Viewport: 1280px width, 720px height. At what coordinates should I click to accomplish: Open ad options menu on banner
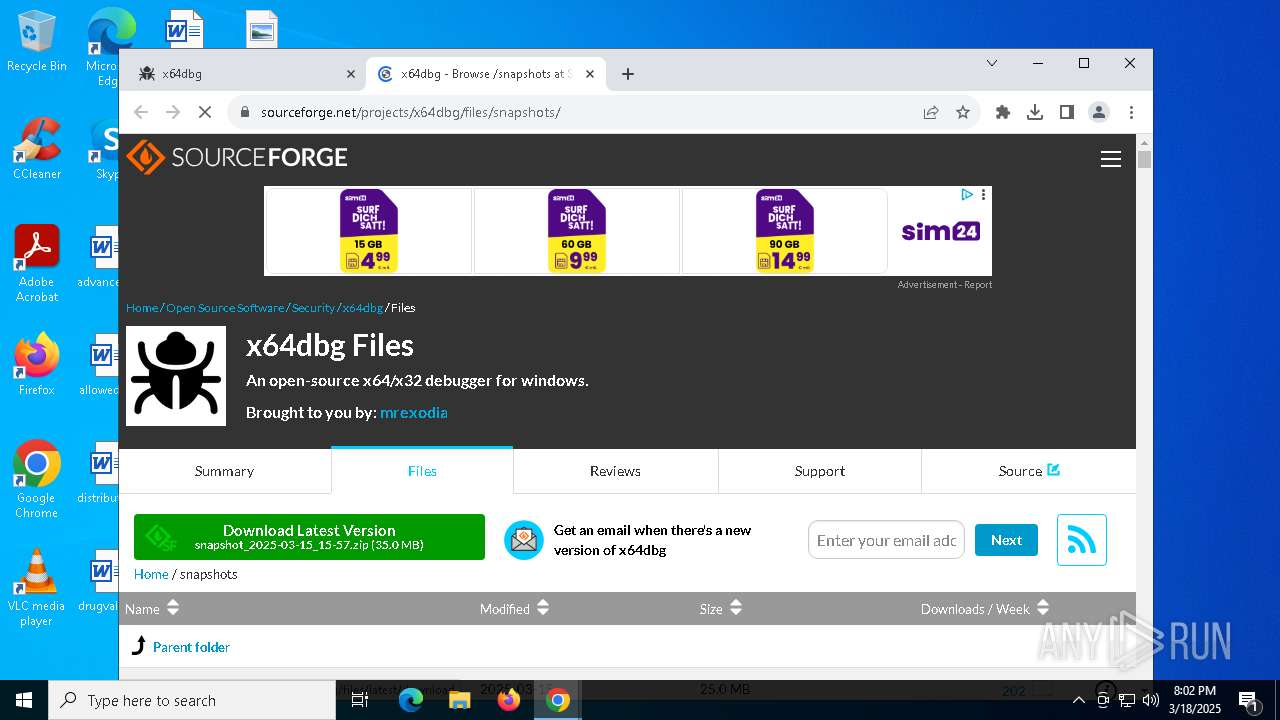[984, 195]
